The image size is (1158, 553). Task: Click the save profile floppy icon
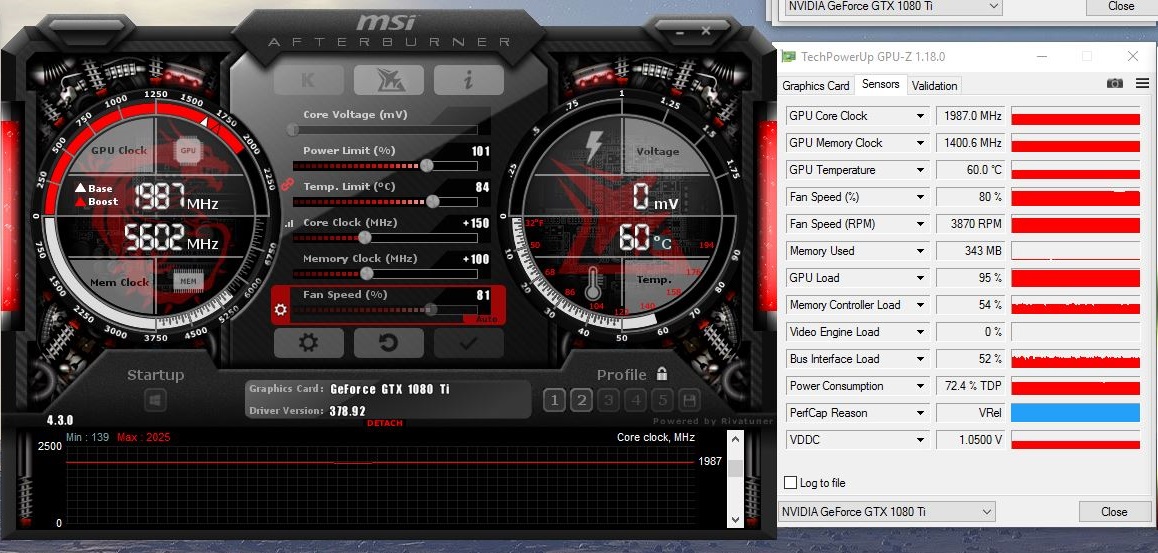(690, 400)
